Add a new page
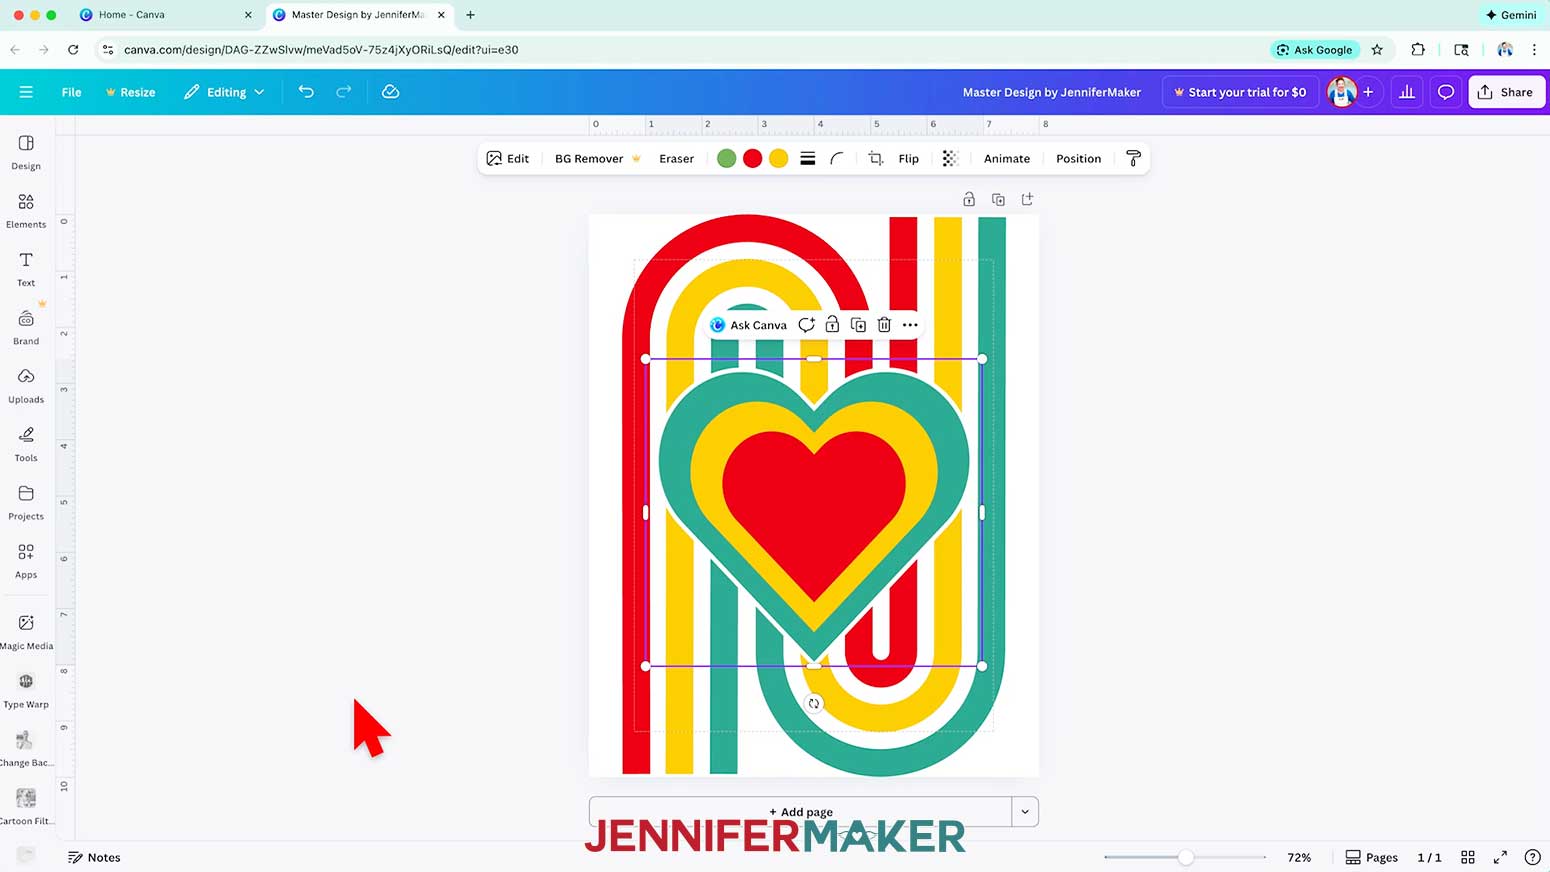Image resolution: width=1550 pixels, height=872 pixels. [801, 812]
